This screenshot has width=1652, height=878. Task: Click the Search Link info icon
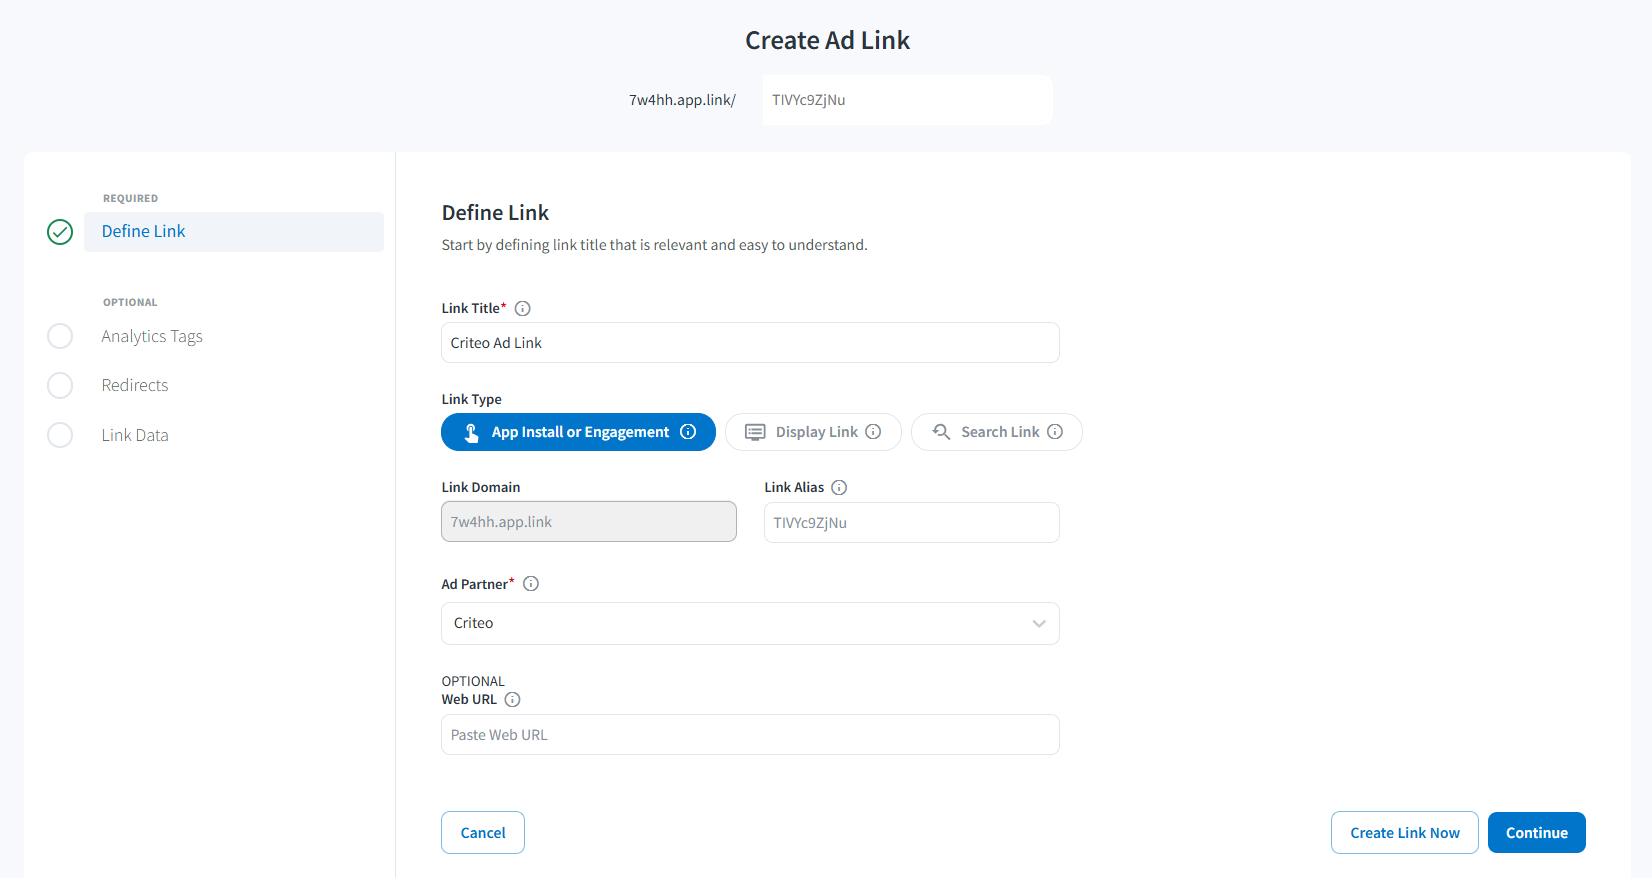coord(1055,431)
